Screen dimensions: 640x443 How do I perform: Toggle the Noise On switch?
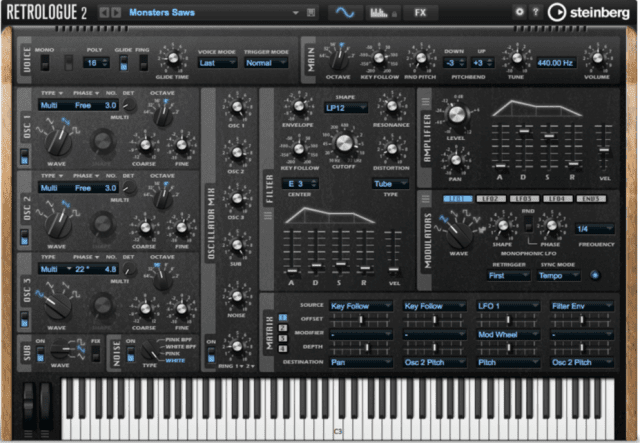[131, 354]
